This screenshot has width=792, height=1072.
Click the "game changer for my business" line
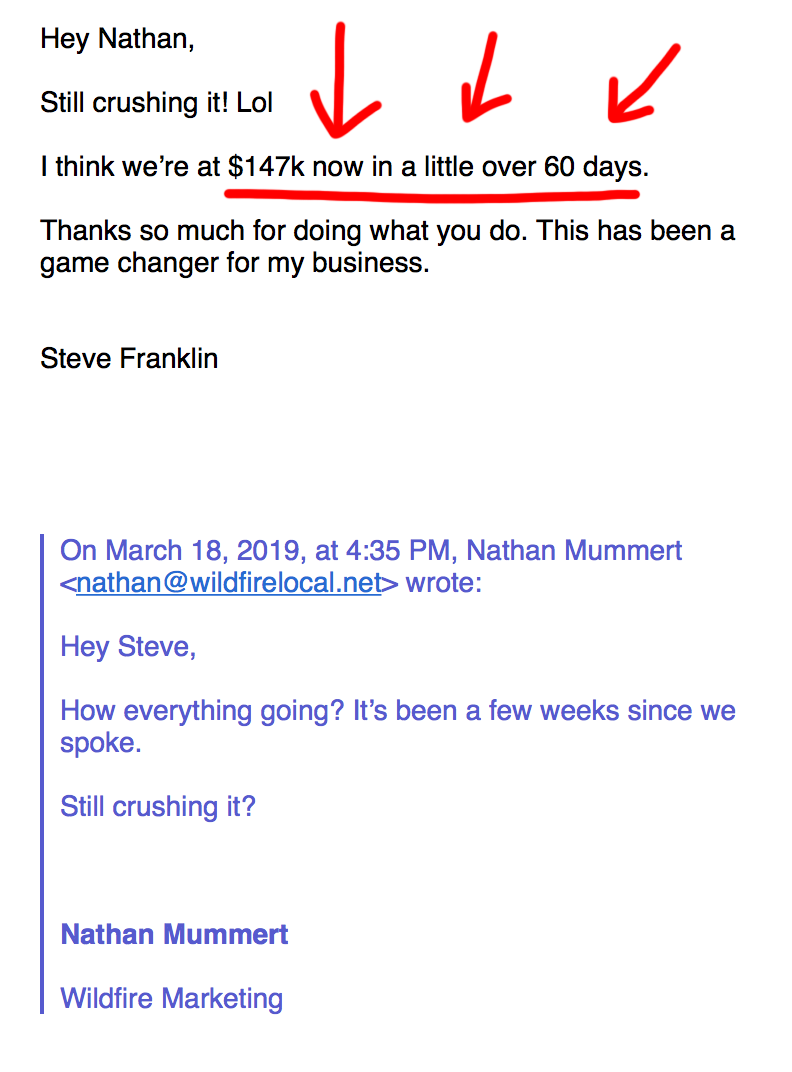235,263
